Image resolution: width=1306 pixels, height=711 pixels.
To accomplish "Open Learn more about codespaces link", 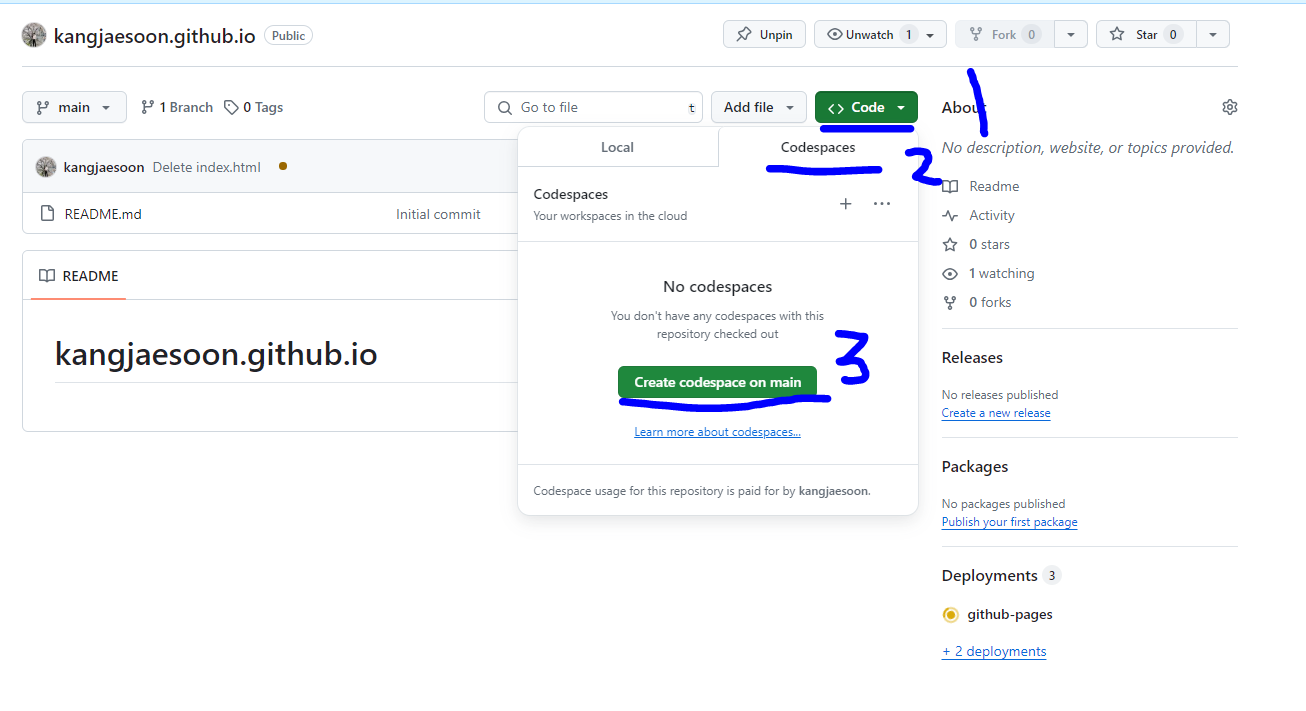I will point(717,432).
